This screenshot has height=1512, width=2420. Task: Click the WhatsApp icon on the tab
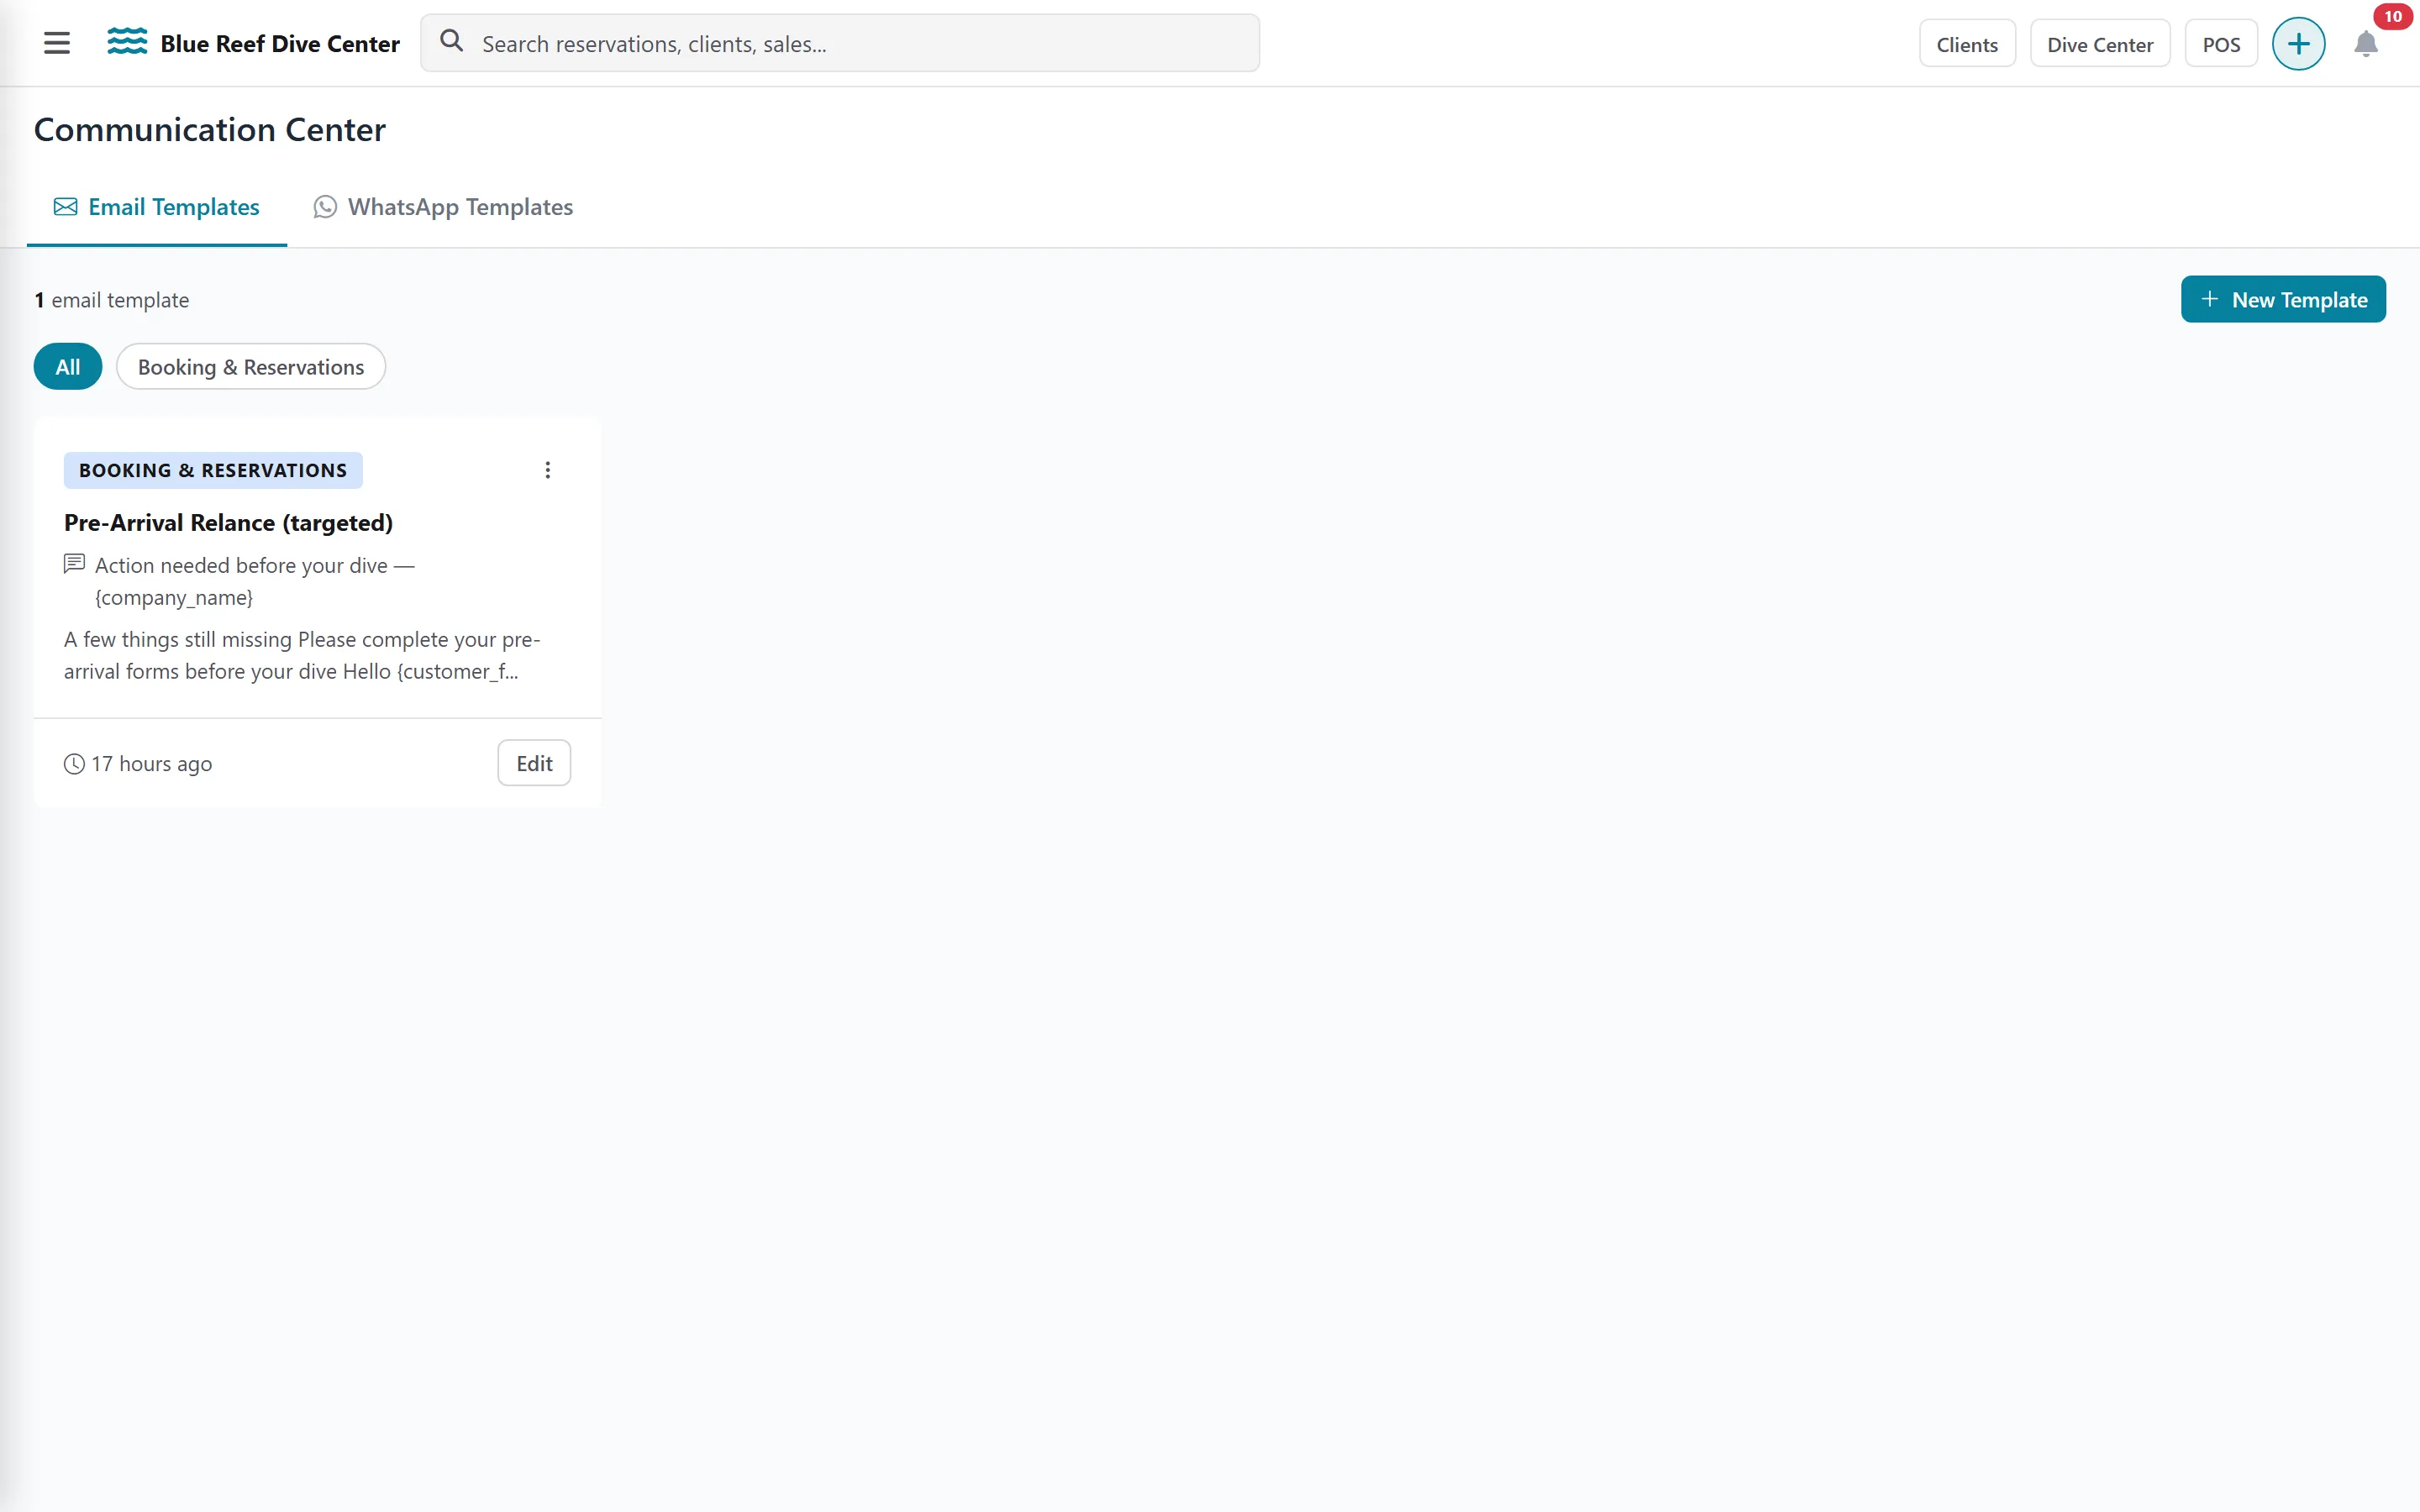click(325, 207)
